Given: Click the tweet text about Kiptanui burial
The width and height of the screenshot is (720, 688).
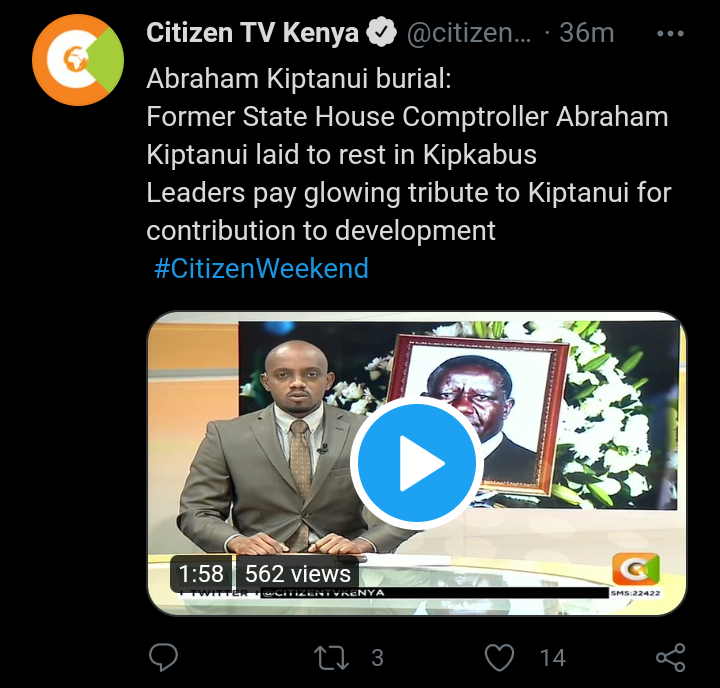Looking at the screenshot, I should point(409,154).
